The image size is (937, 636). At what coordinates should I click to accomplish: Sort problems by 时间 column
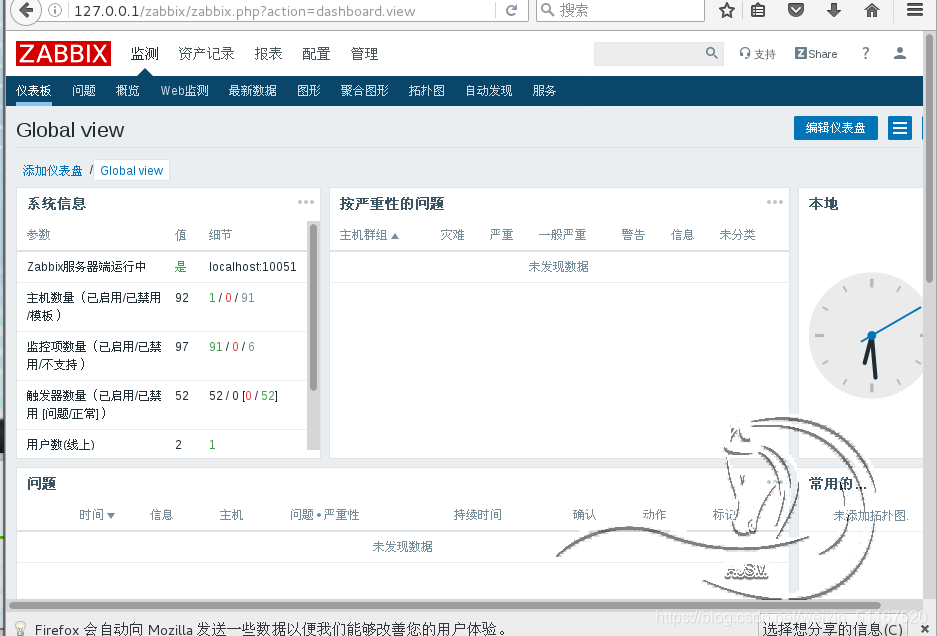(x=97, y=515)
